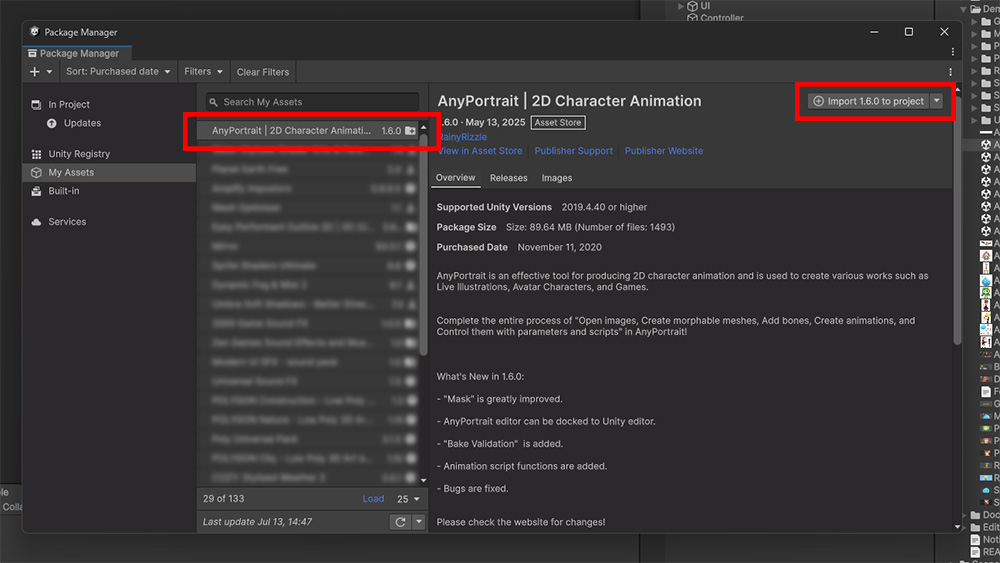
Task: Click Import 1.6.0 to project button
Action: (869, 101)
